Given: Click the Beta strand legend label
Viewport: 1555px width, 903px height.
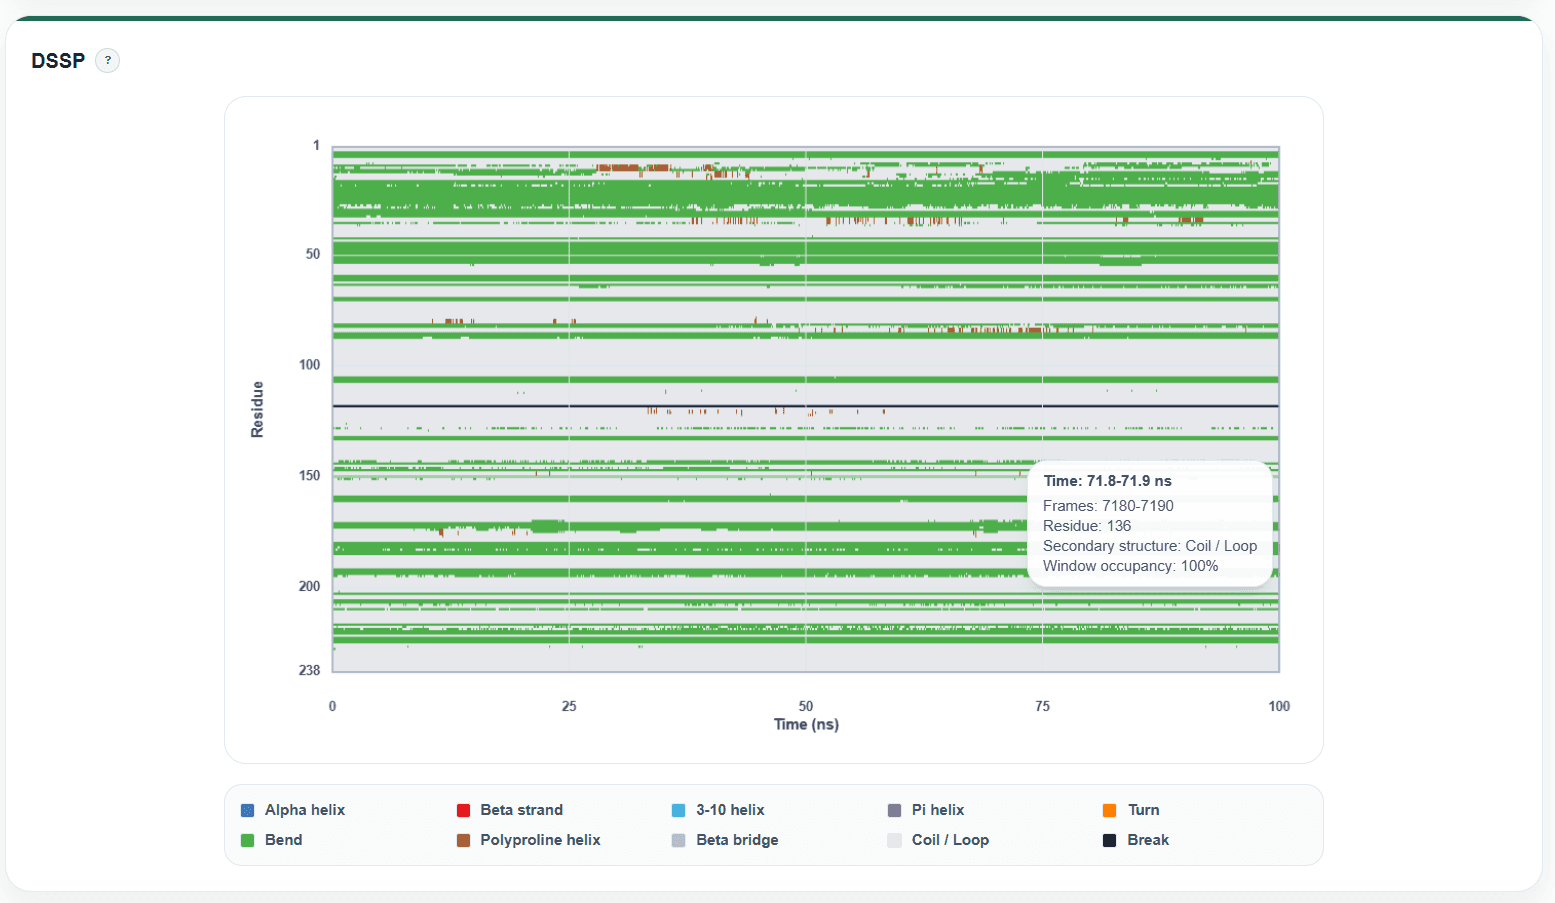Looking at the screenshot, I should click(x=522, y=810).
